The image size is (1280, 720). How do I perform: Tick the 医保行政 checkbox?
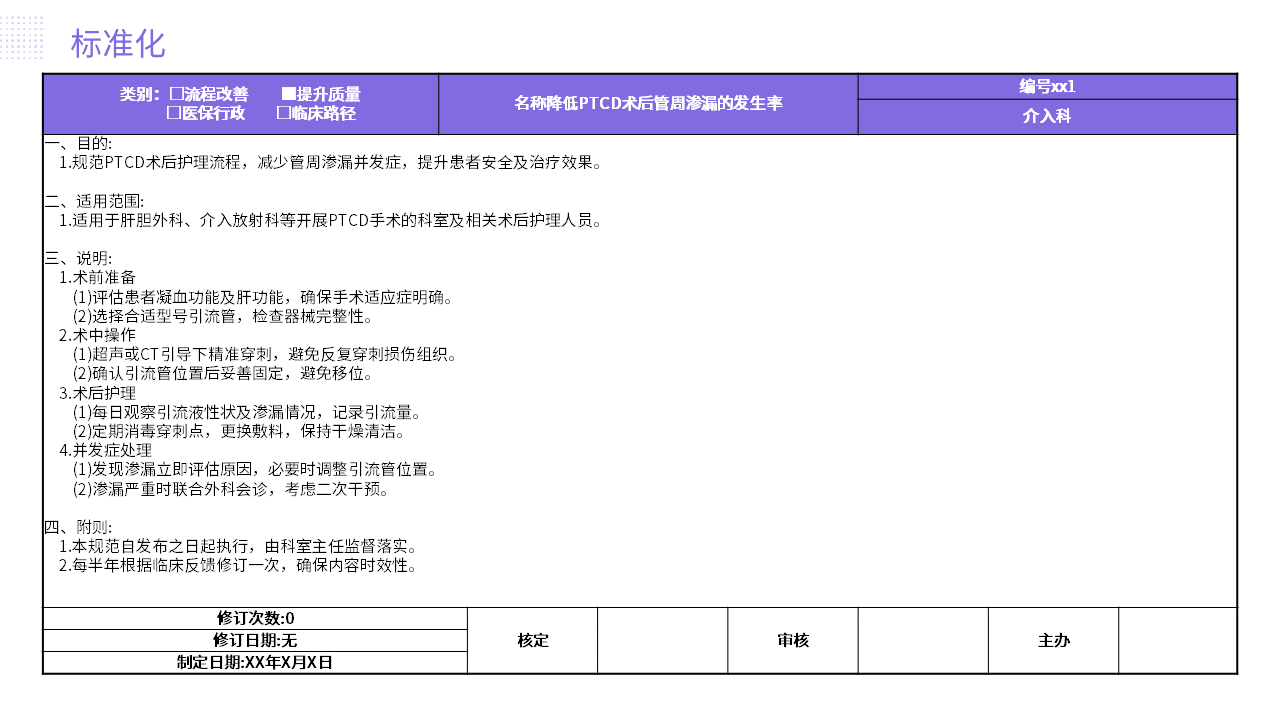pyautogui.click(x=173, y=113)
